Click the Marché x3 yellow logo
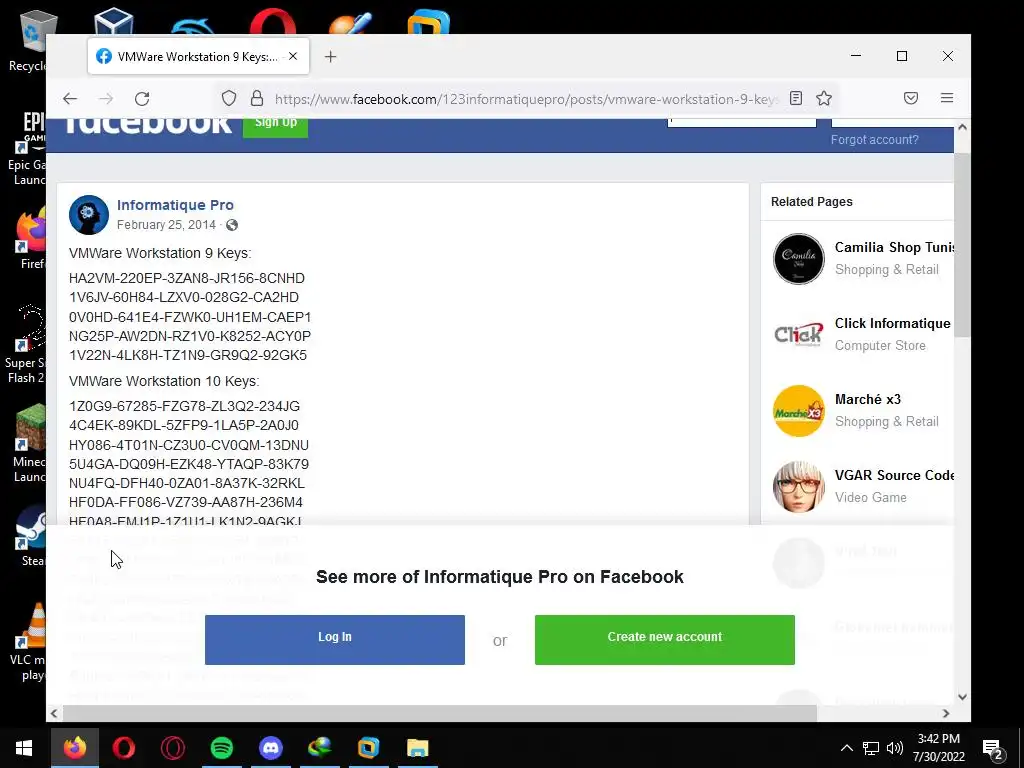The image size is (1024, 768). [x=799, y=411]
